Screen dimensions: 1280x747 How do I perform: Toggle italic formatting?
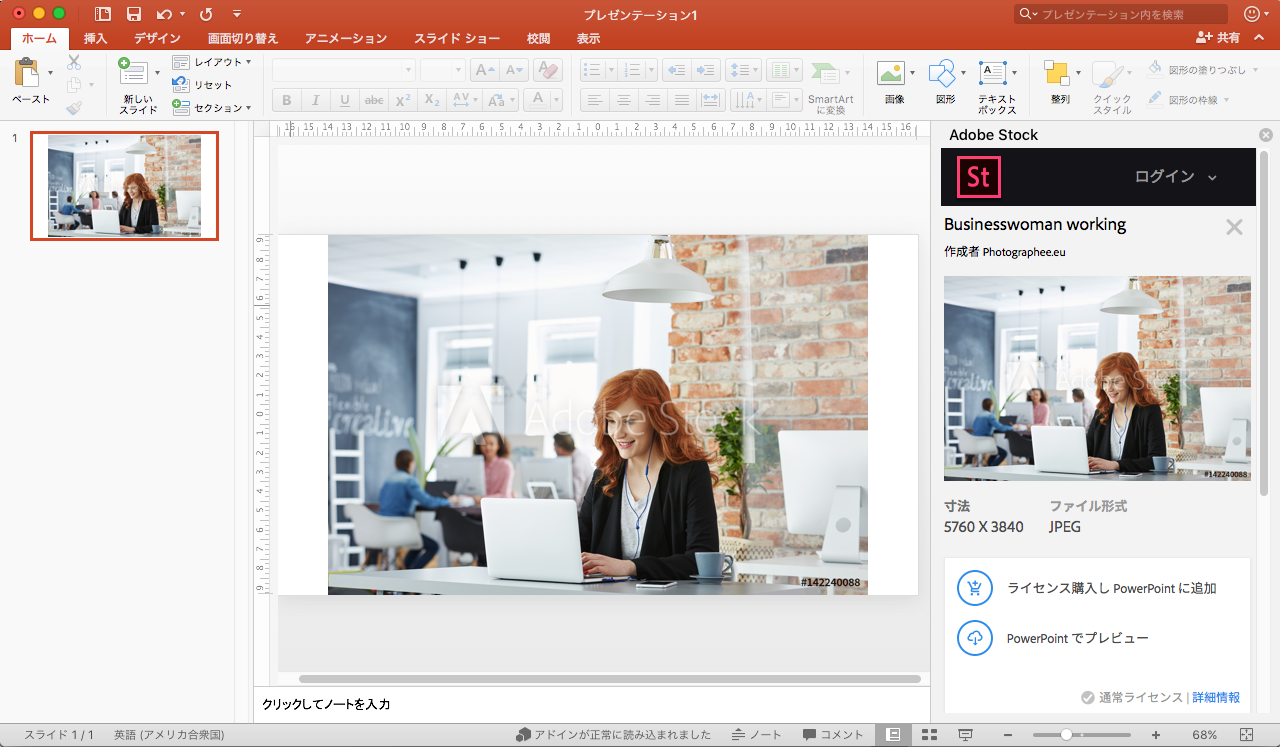tap(314, 100)
